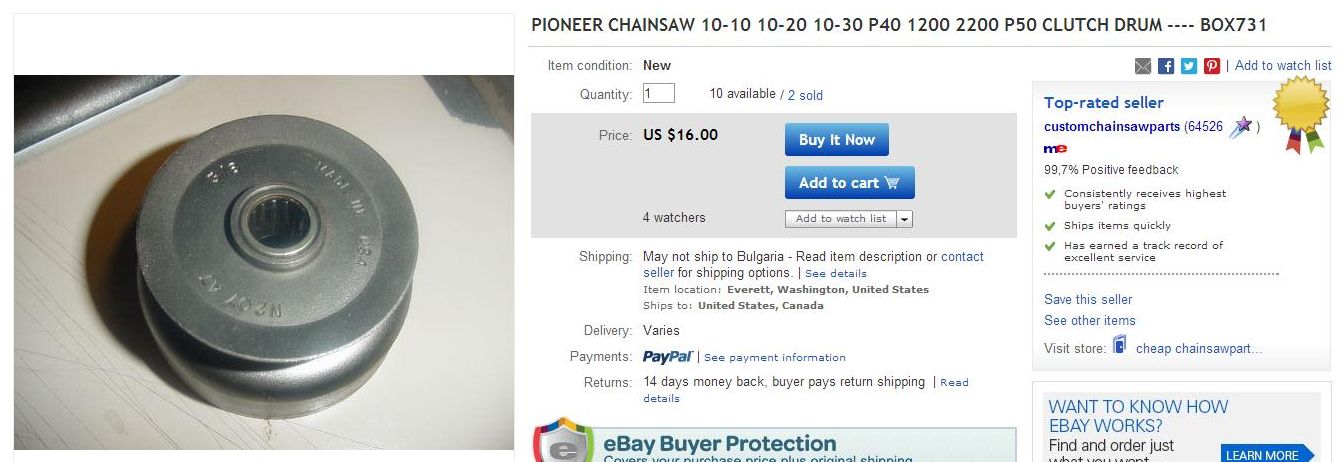The width and height of the screenshot is (1343, 462).
Task: Share this item on Facebook
Action: coord(1166,66)
